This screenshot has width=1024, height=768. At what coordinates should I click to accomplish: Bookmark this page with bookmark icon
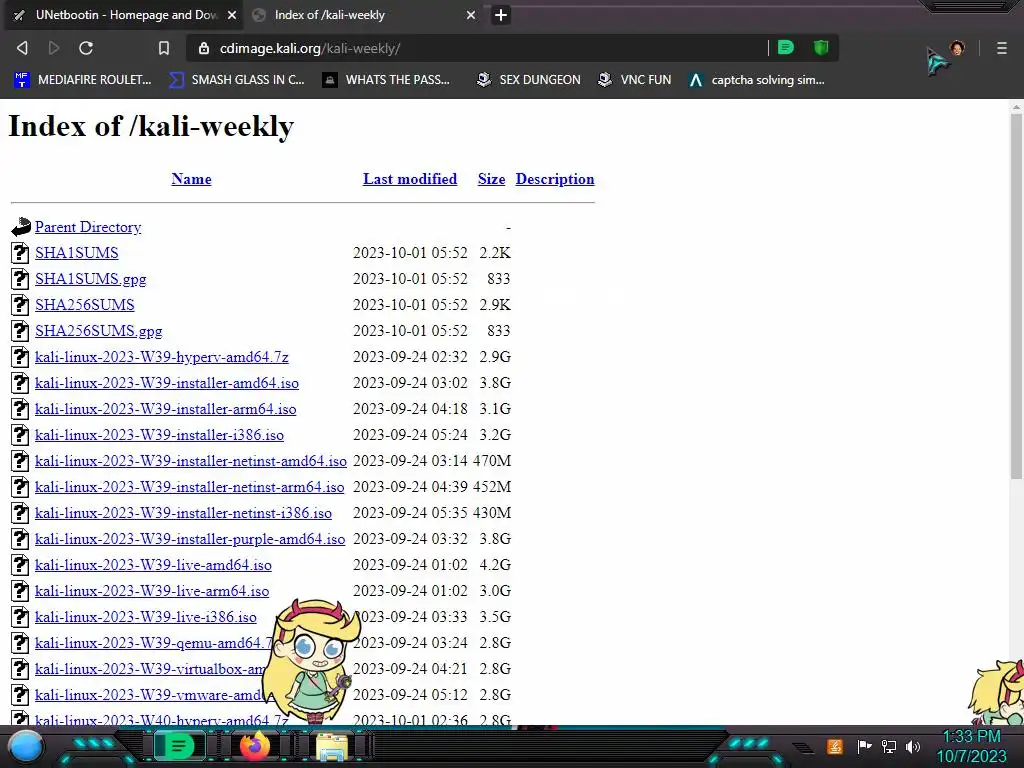coord(164,48)
